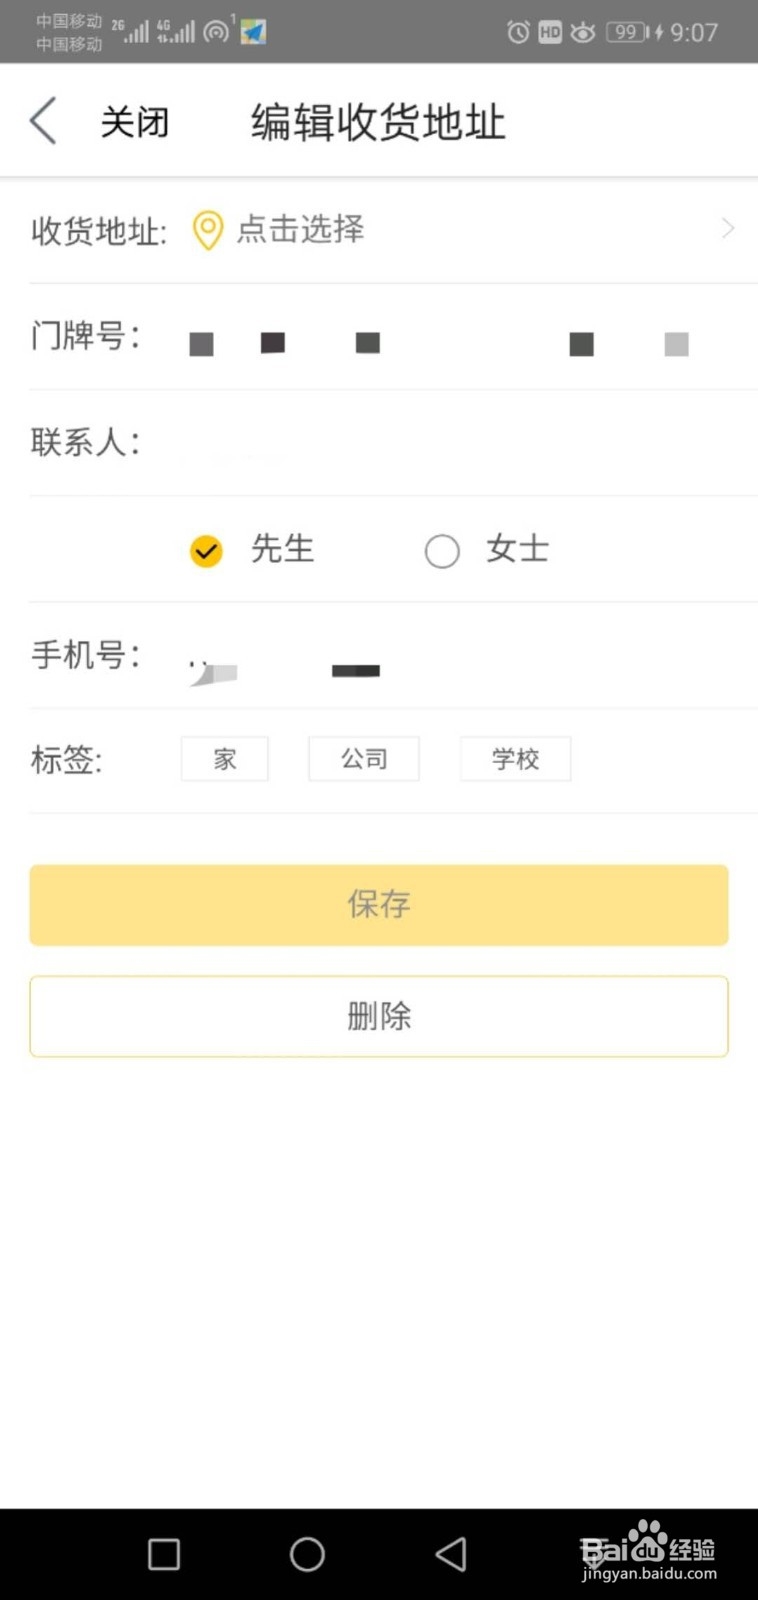Select the 先生 radio option
The image size is (758, 1600).
tap(207, 551)
